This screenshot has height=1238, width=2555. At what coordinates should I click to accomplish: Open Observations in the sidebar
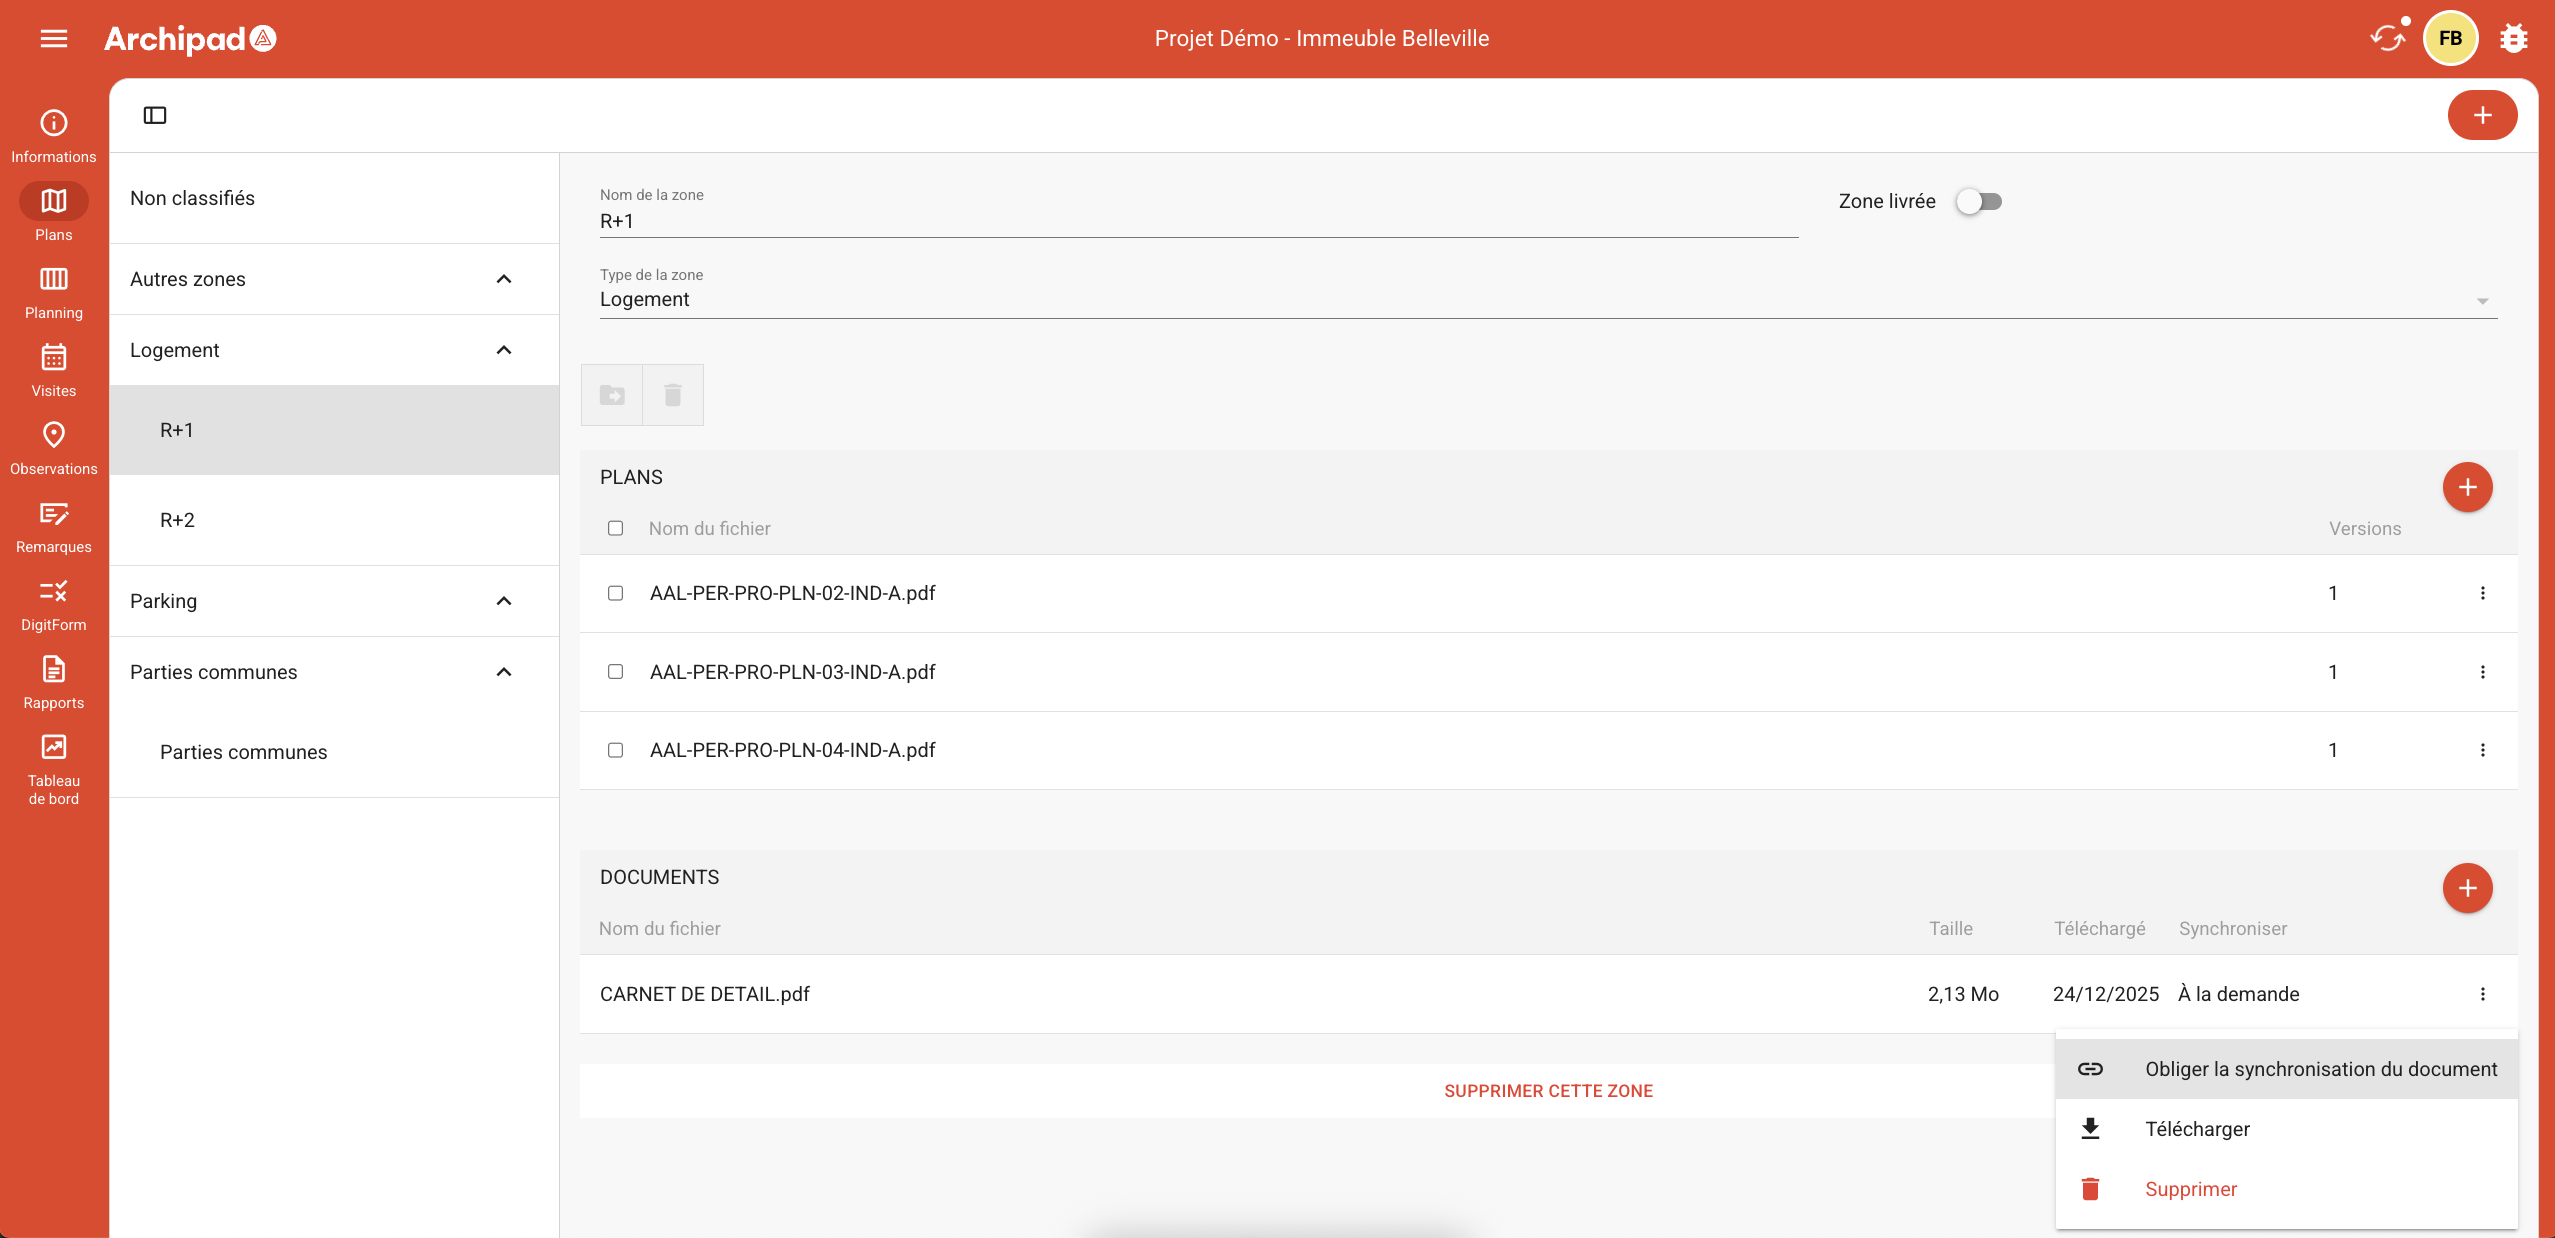(54, 447)
